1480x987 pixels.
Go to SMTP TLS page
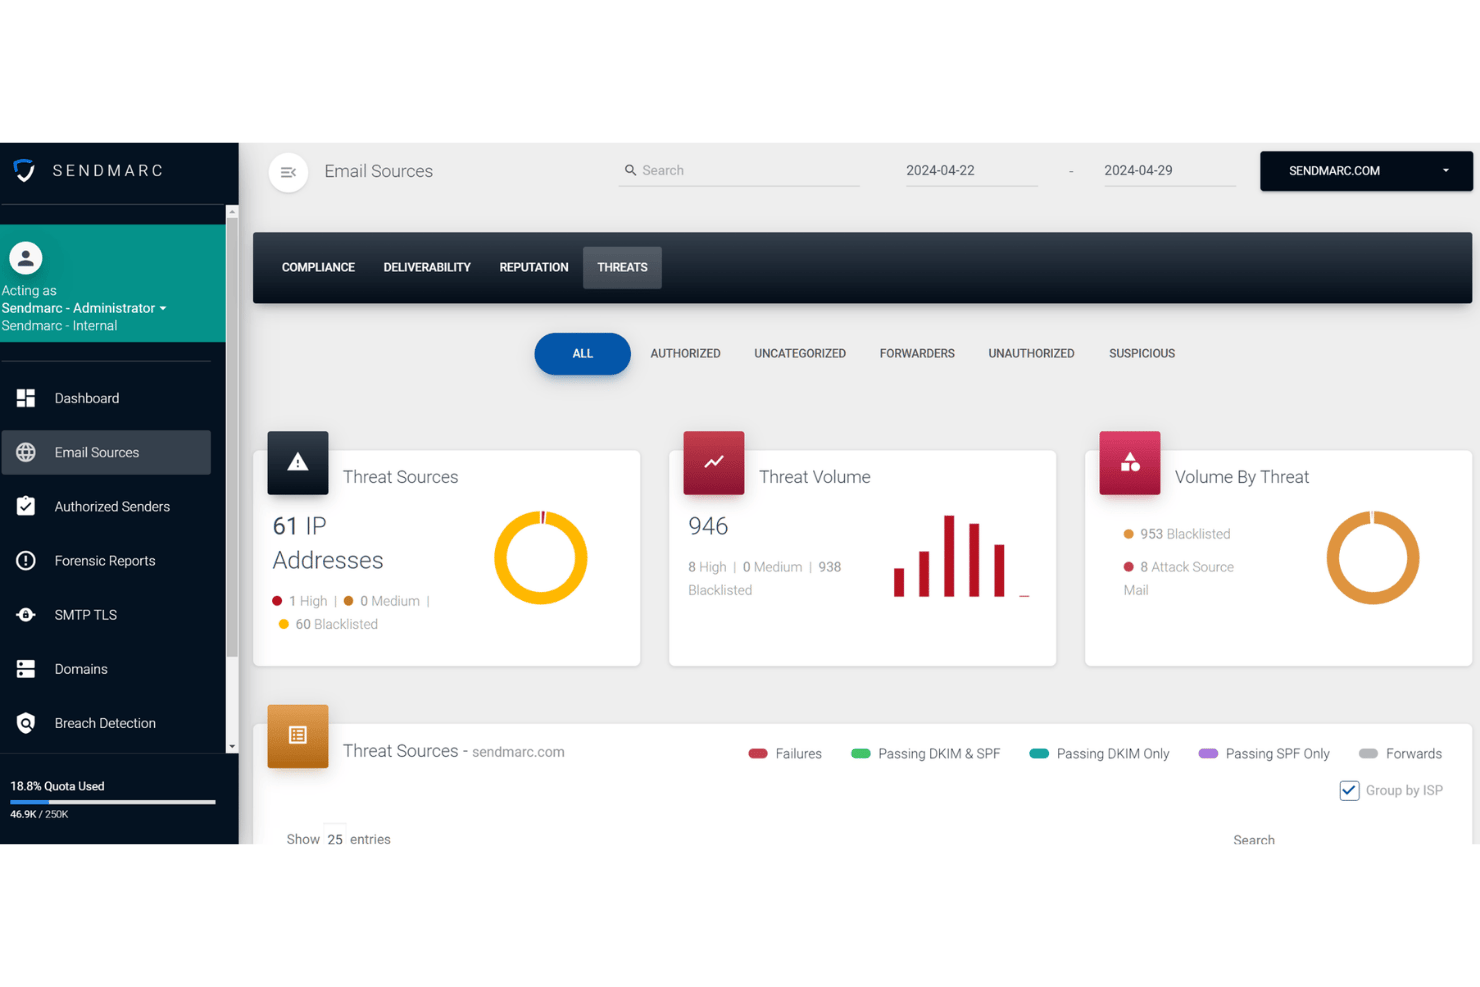tap(106, 615)
